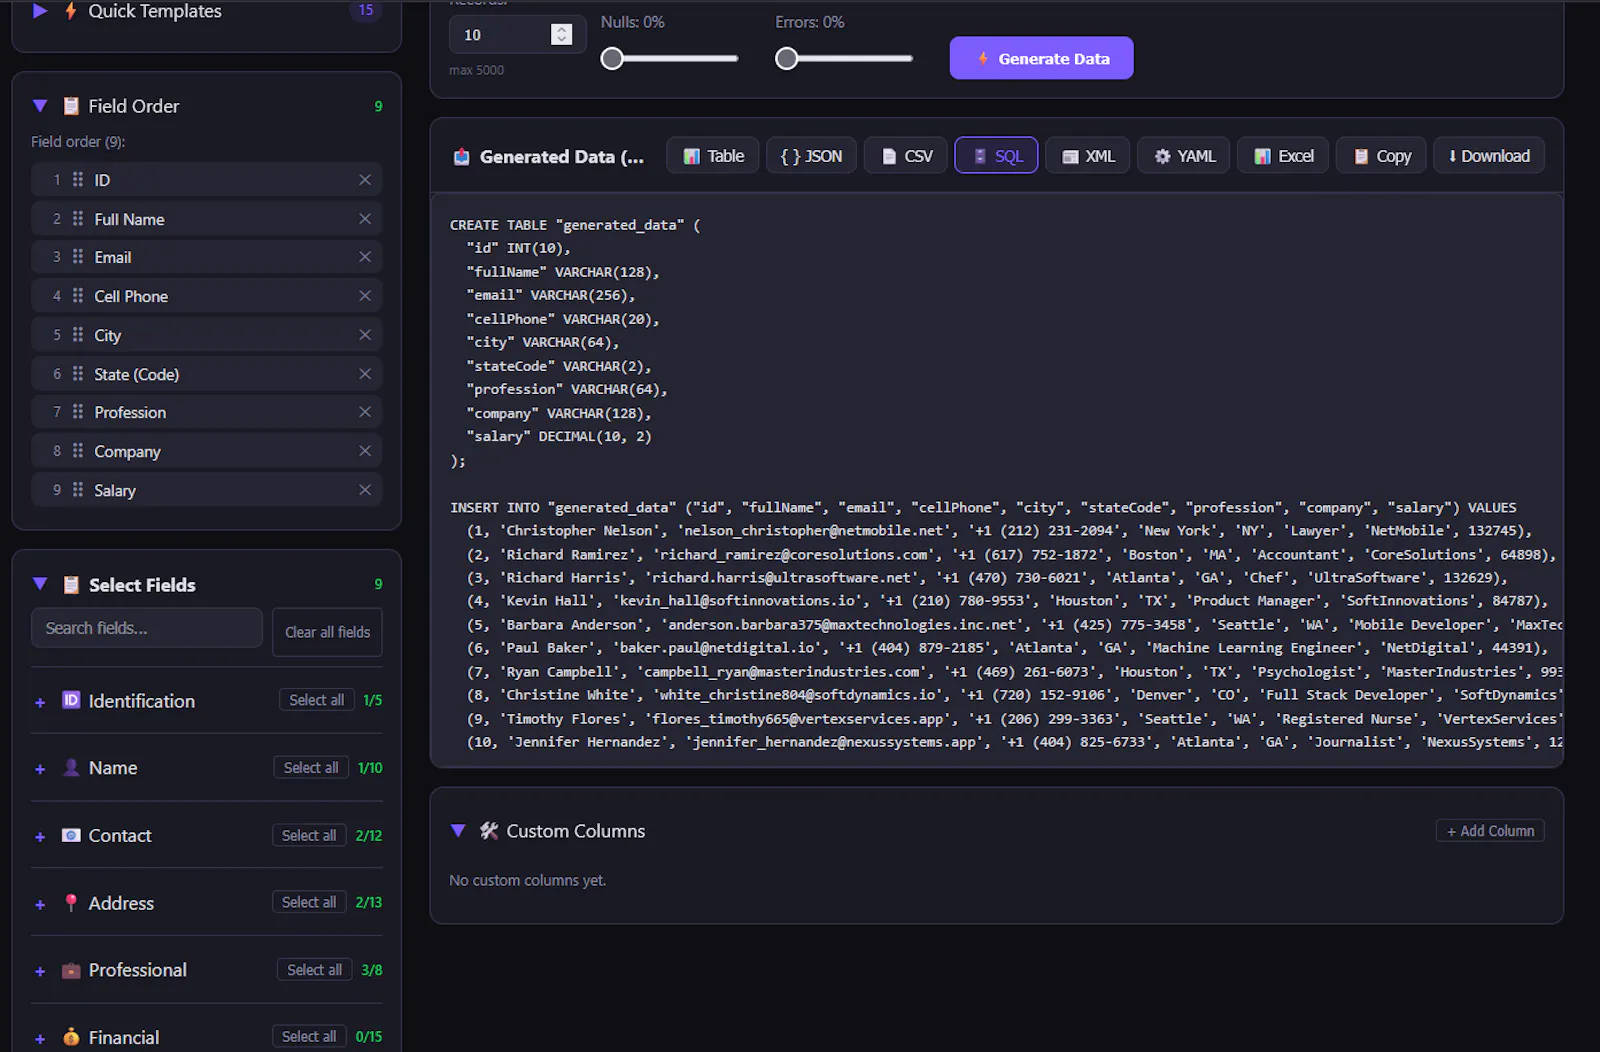Click the Field Order clipboard icon

pos(71,106)
